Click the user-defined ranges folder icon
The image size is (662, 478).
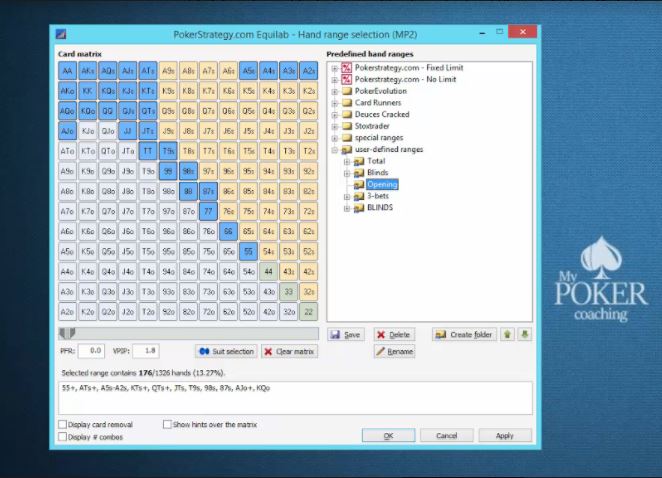coord(347,149)
